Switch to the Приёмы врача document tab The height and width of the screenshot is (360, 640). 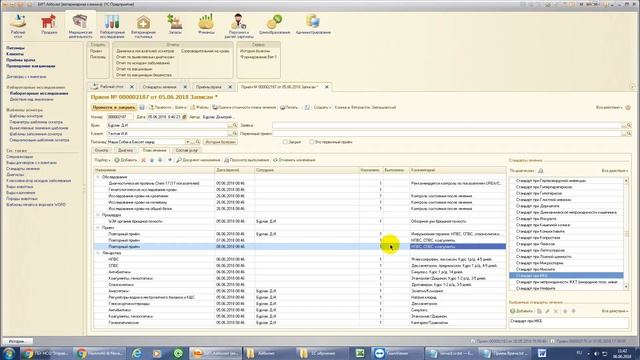209,87
